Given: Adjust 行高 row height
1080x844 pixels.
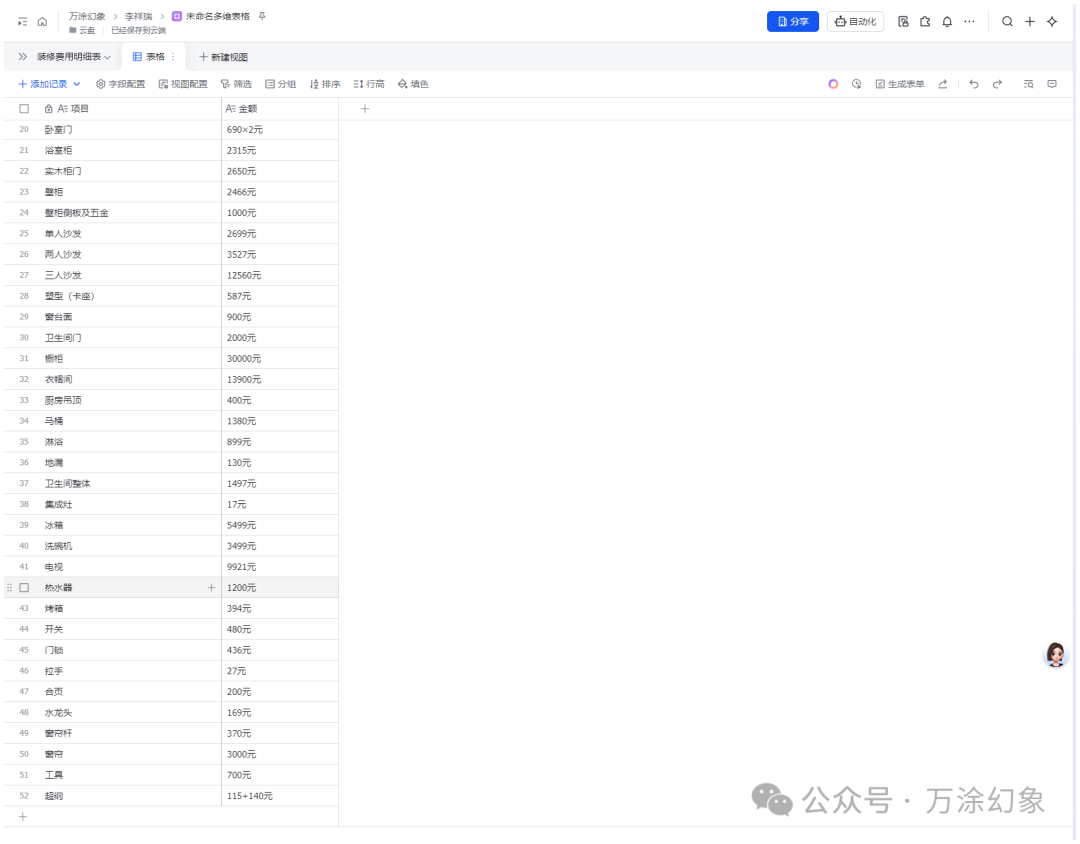Looking at the screenshot, I should point(369,84).
